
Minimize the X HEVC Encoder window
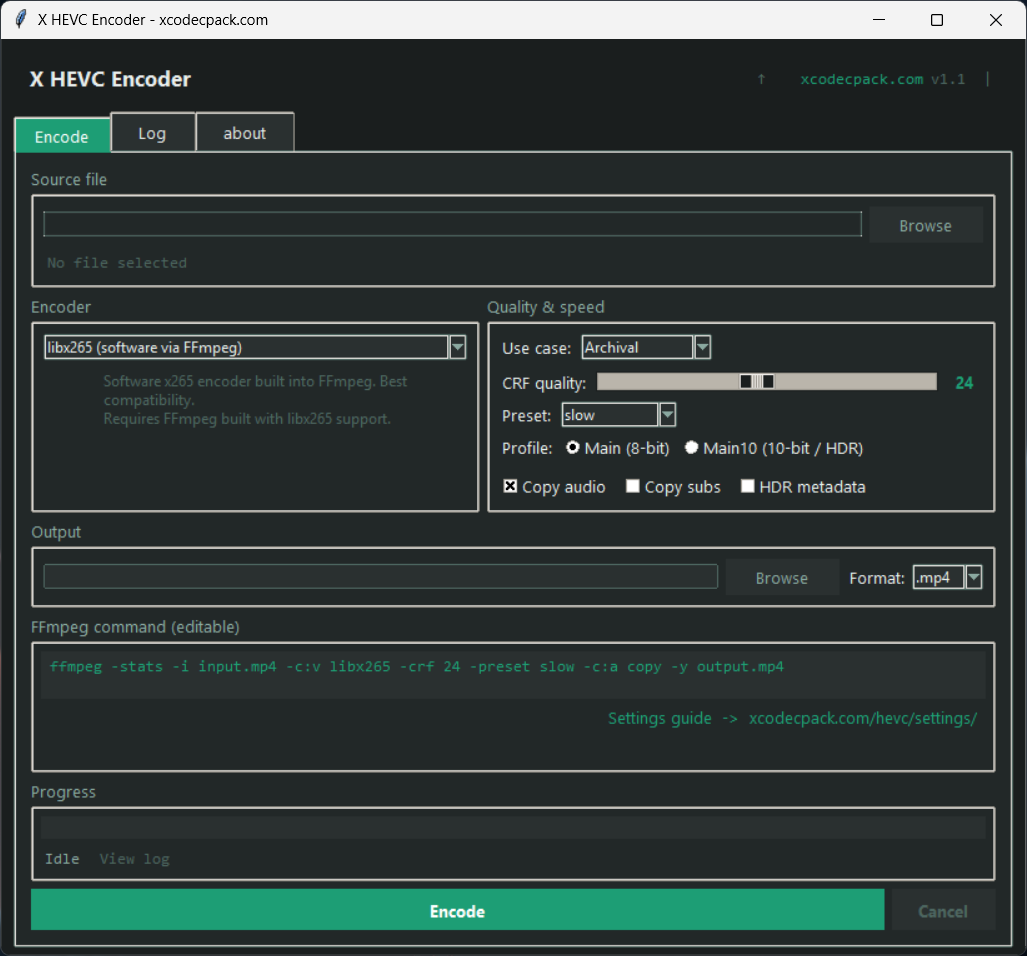coord(879,20)
